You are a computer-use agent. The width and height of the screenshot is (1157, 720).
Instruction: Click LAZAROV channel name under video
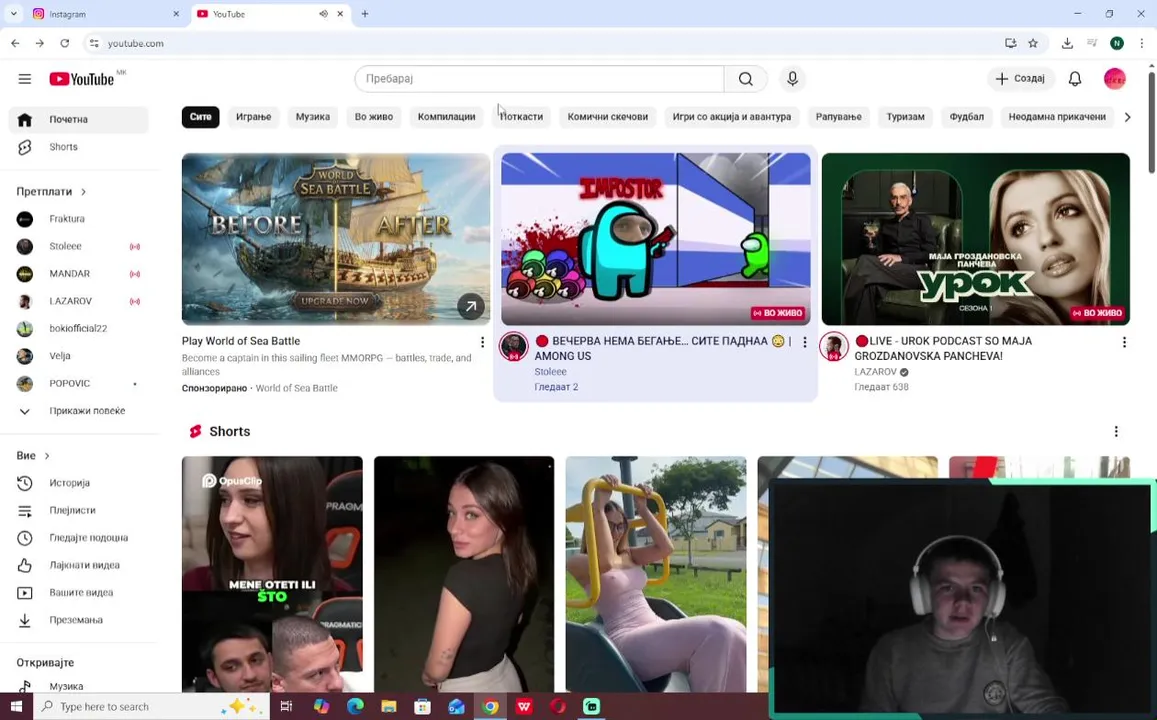(x=875, y=372)
